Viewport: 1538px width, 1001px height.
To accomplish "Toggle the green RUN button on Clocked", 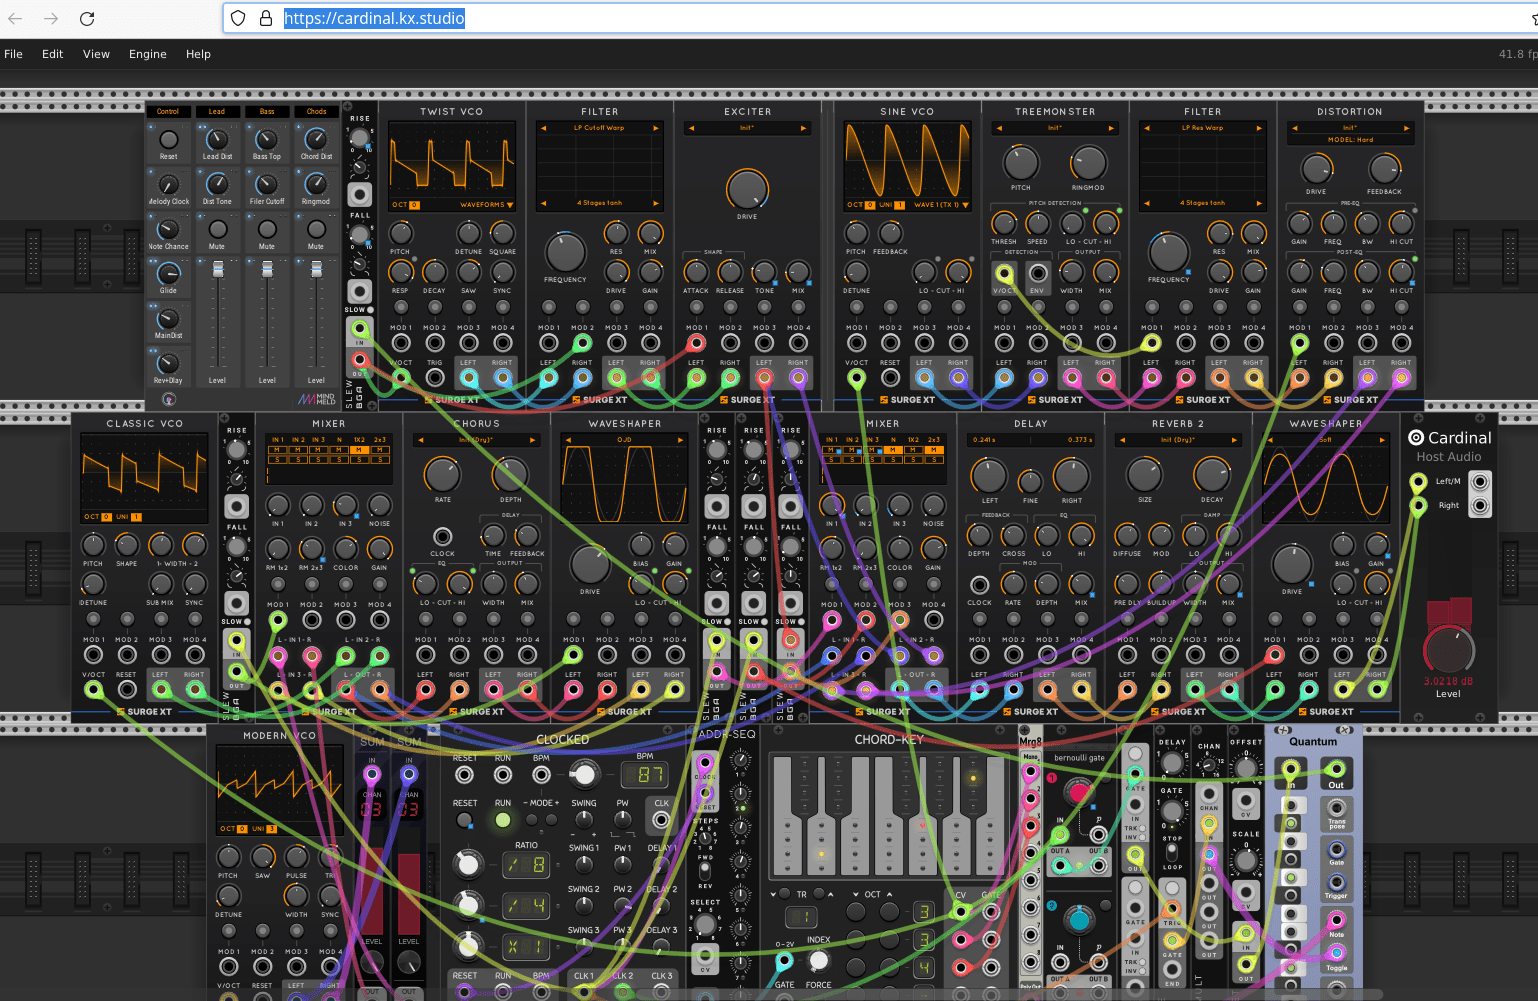I will [503, 820].
